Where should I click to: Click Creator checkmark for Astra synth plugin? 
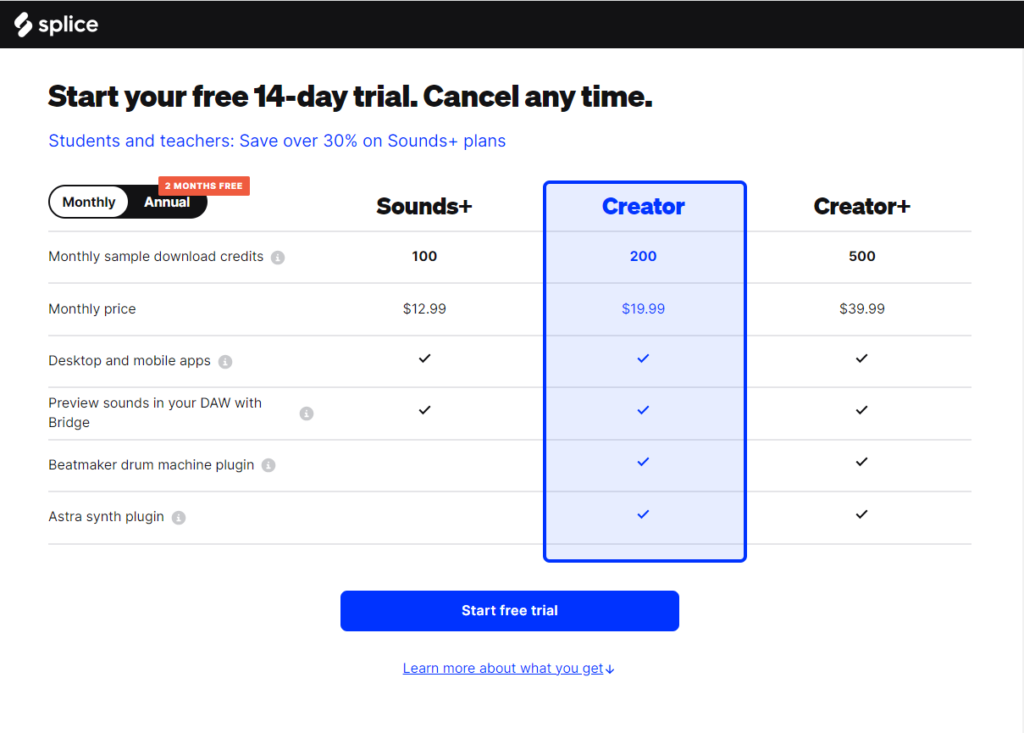(643, 514)
